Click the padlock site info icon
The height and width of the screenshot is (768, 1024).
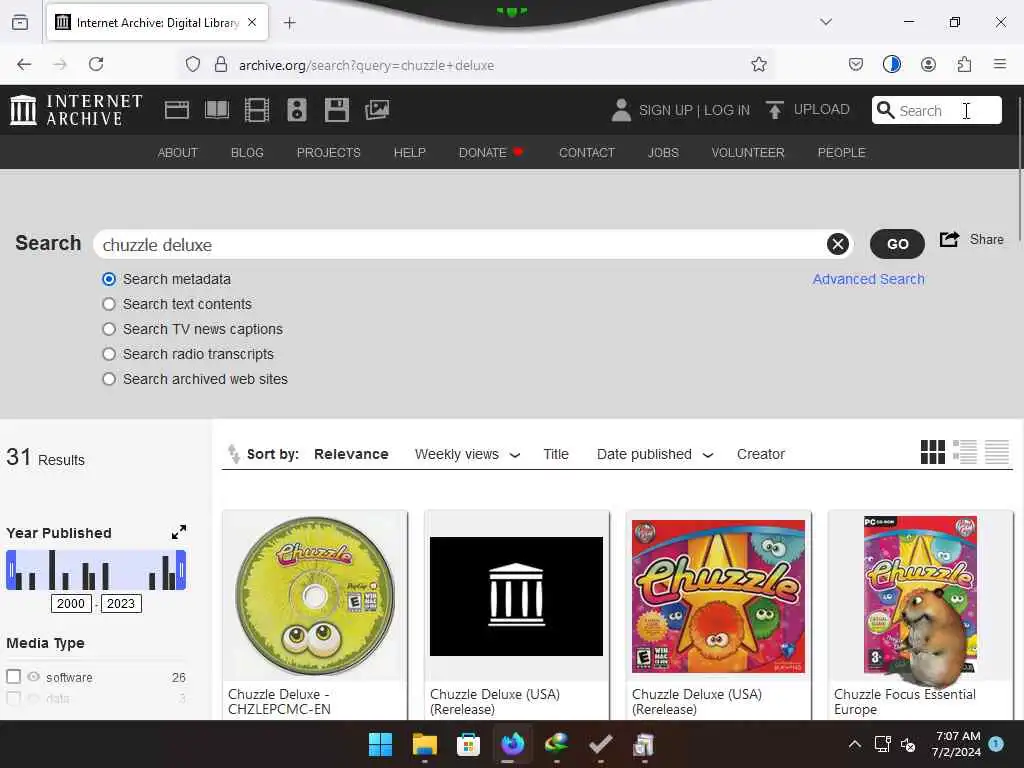tap(221, 65)
